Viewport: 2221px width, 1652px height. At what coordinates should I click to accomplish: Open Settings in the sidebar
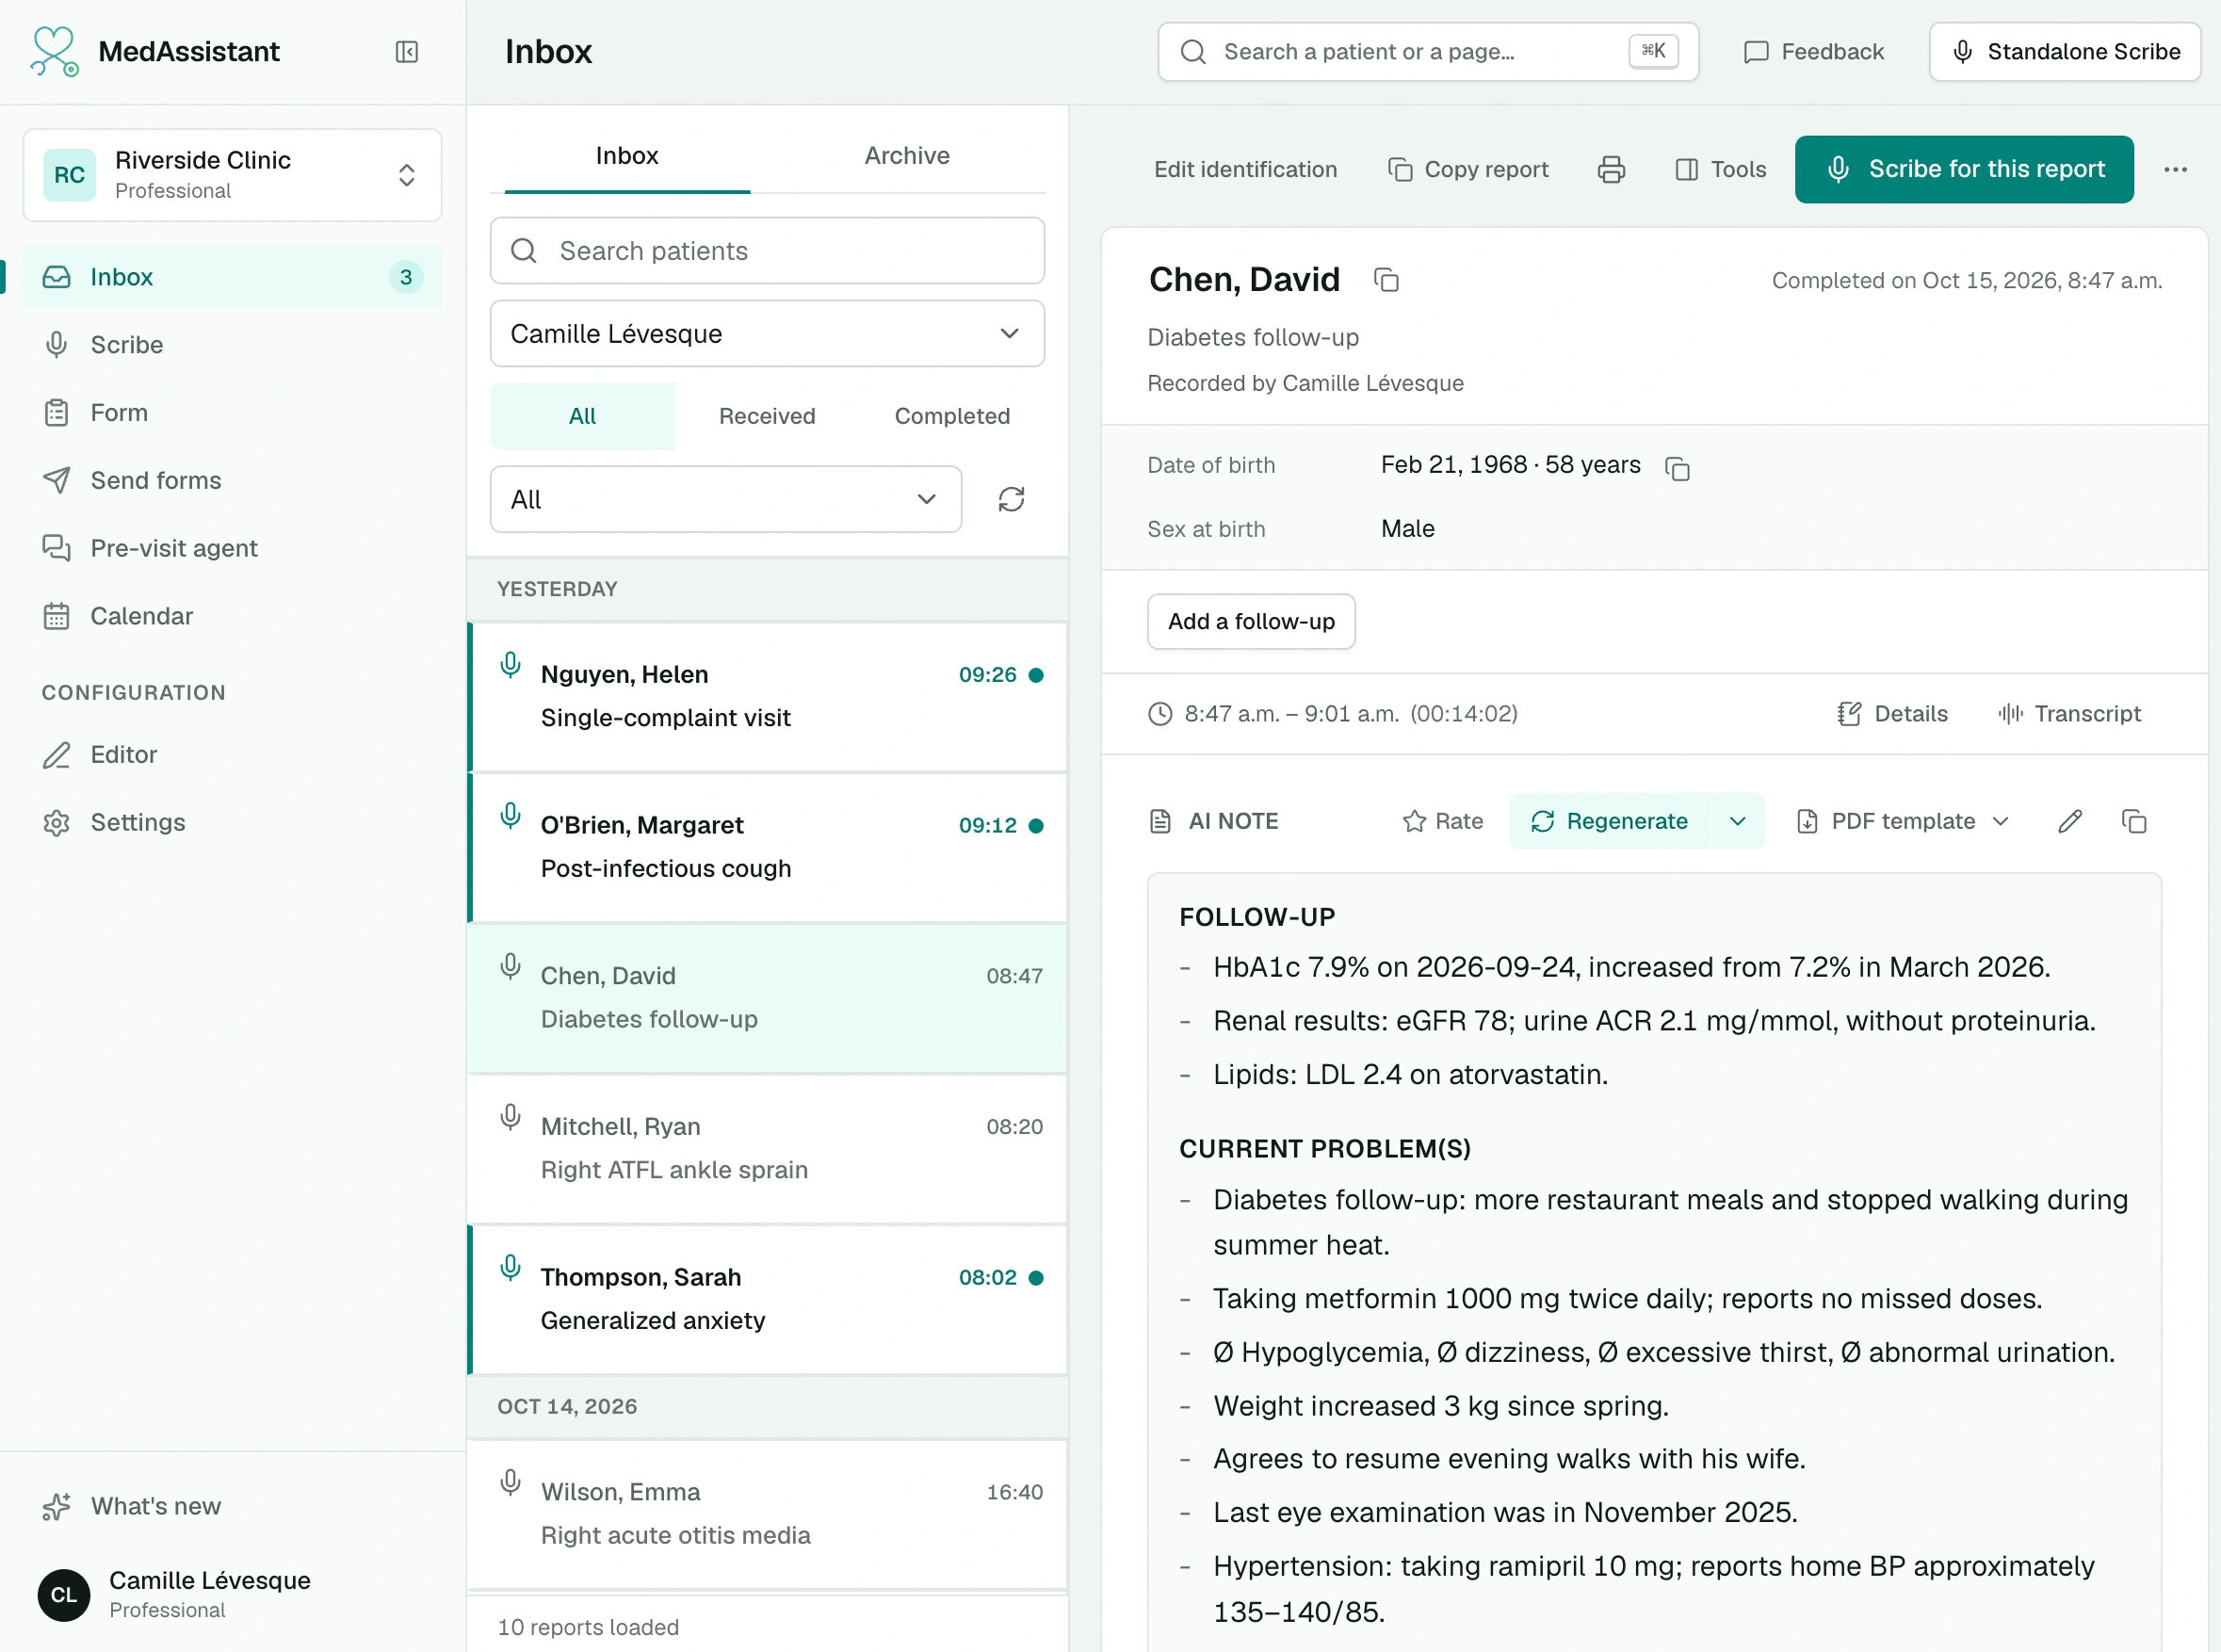tap(232, 823)
